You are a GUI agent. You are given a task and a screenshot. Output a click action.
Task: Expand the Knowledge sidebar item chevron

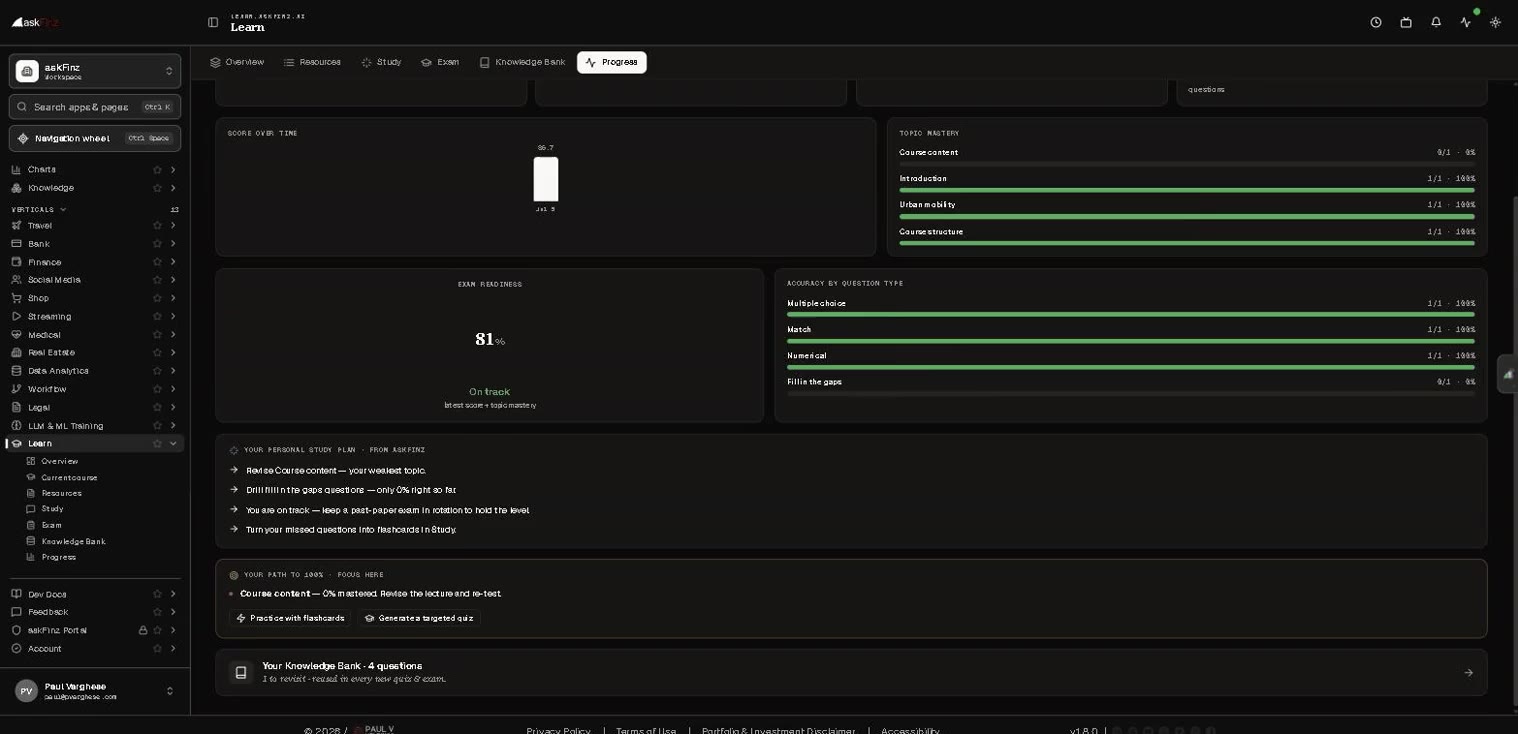point(173,188)
